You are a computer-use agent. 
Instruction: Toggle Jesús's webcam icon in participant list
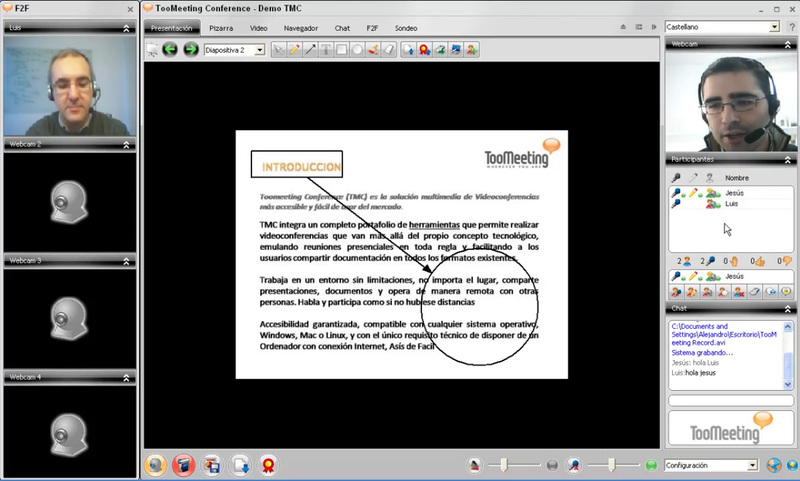point(712,193)
